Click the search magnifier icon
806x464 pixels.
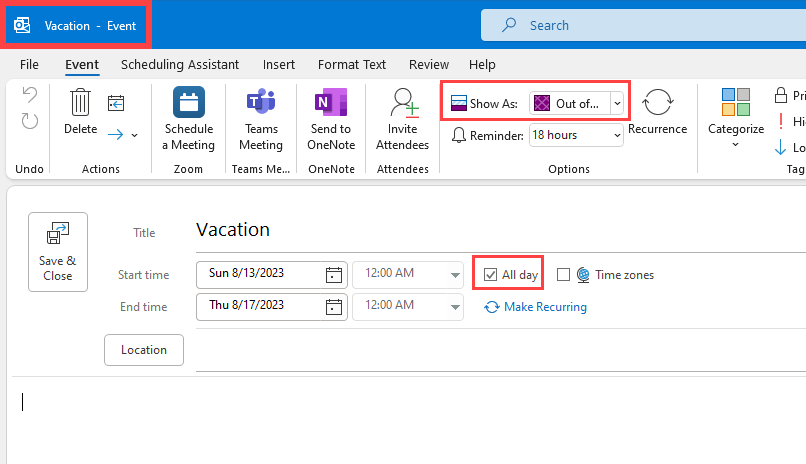click(509, 25)
